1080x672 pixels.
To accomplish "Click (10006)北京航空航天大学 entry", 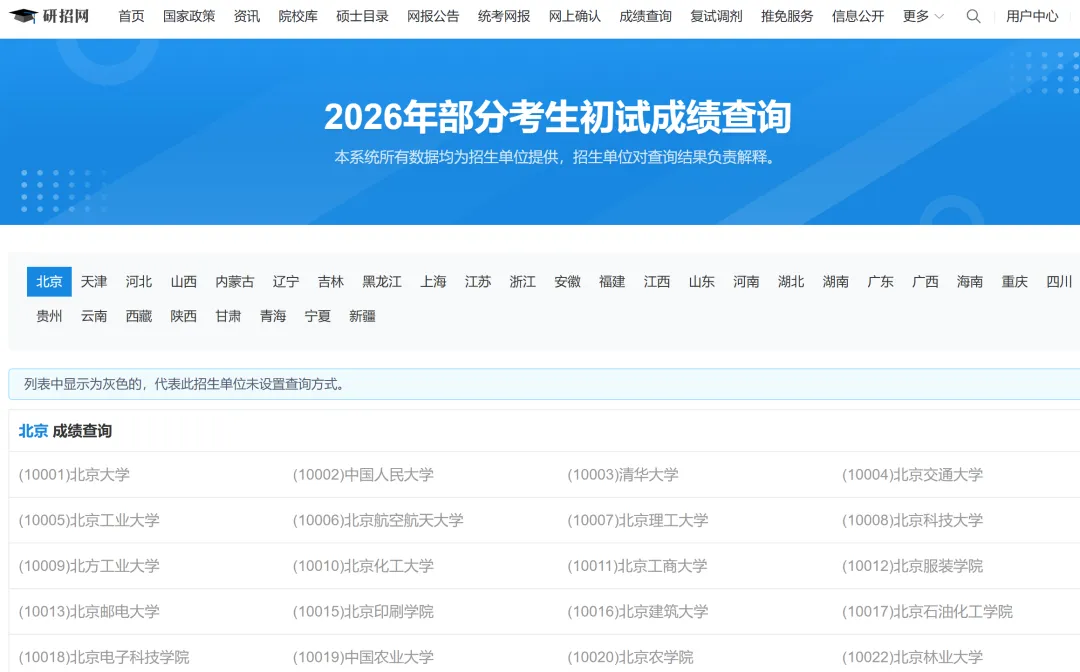I will (x=378, y=520).
